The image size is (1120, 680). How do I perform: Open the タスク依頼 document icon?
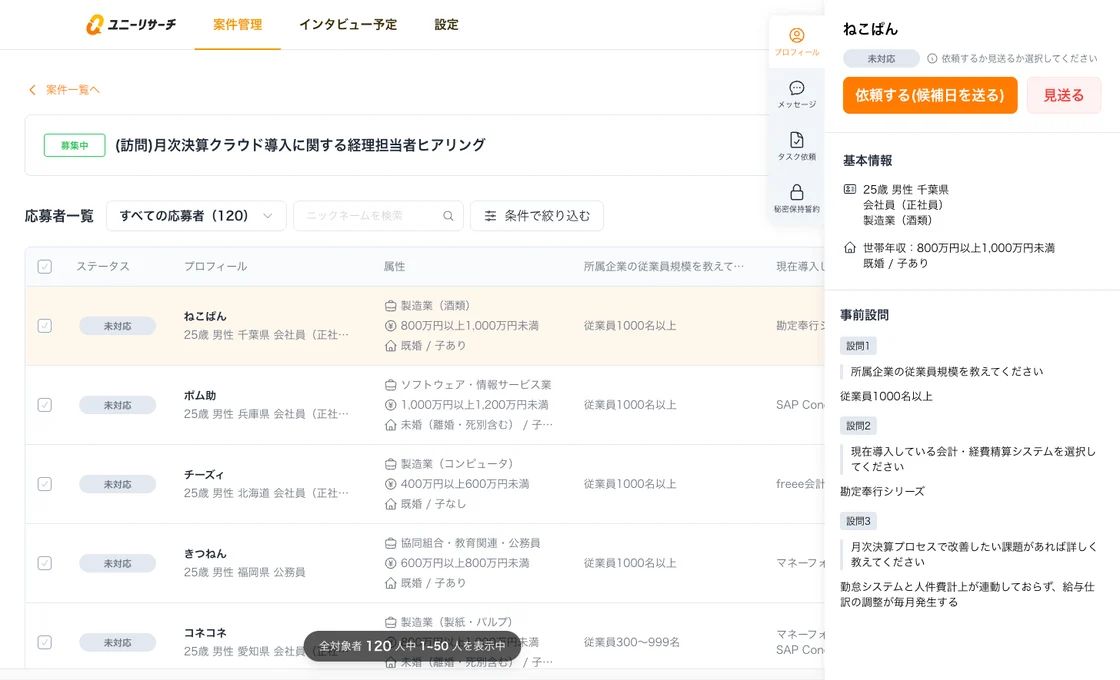(x=796, y=141)
